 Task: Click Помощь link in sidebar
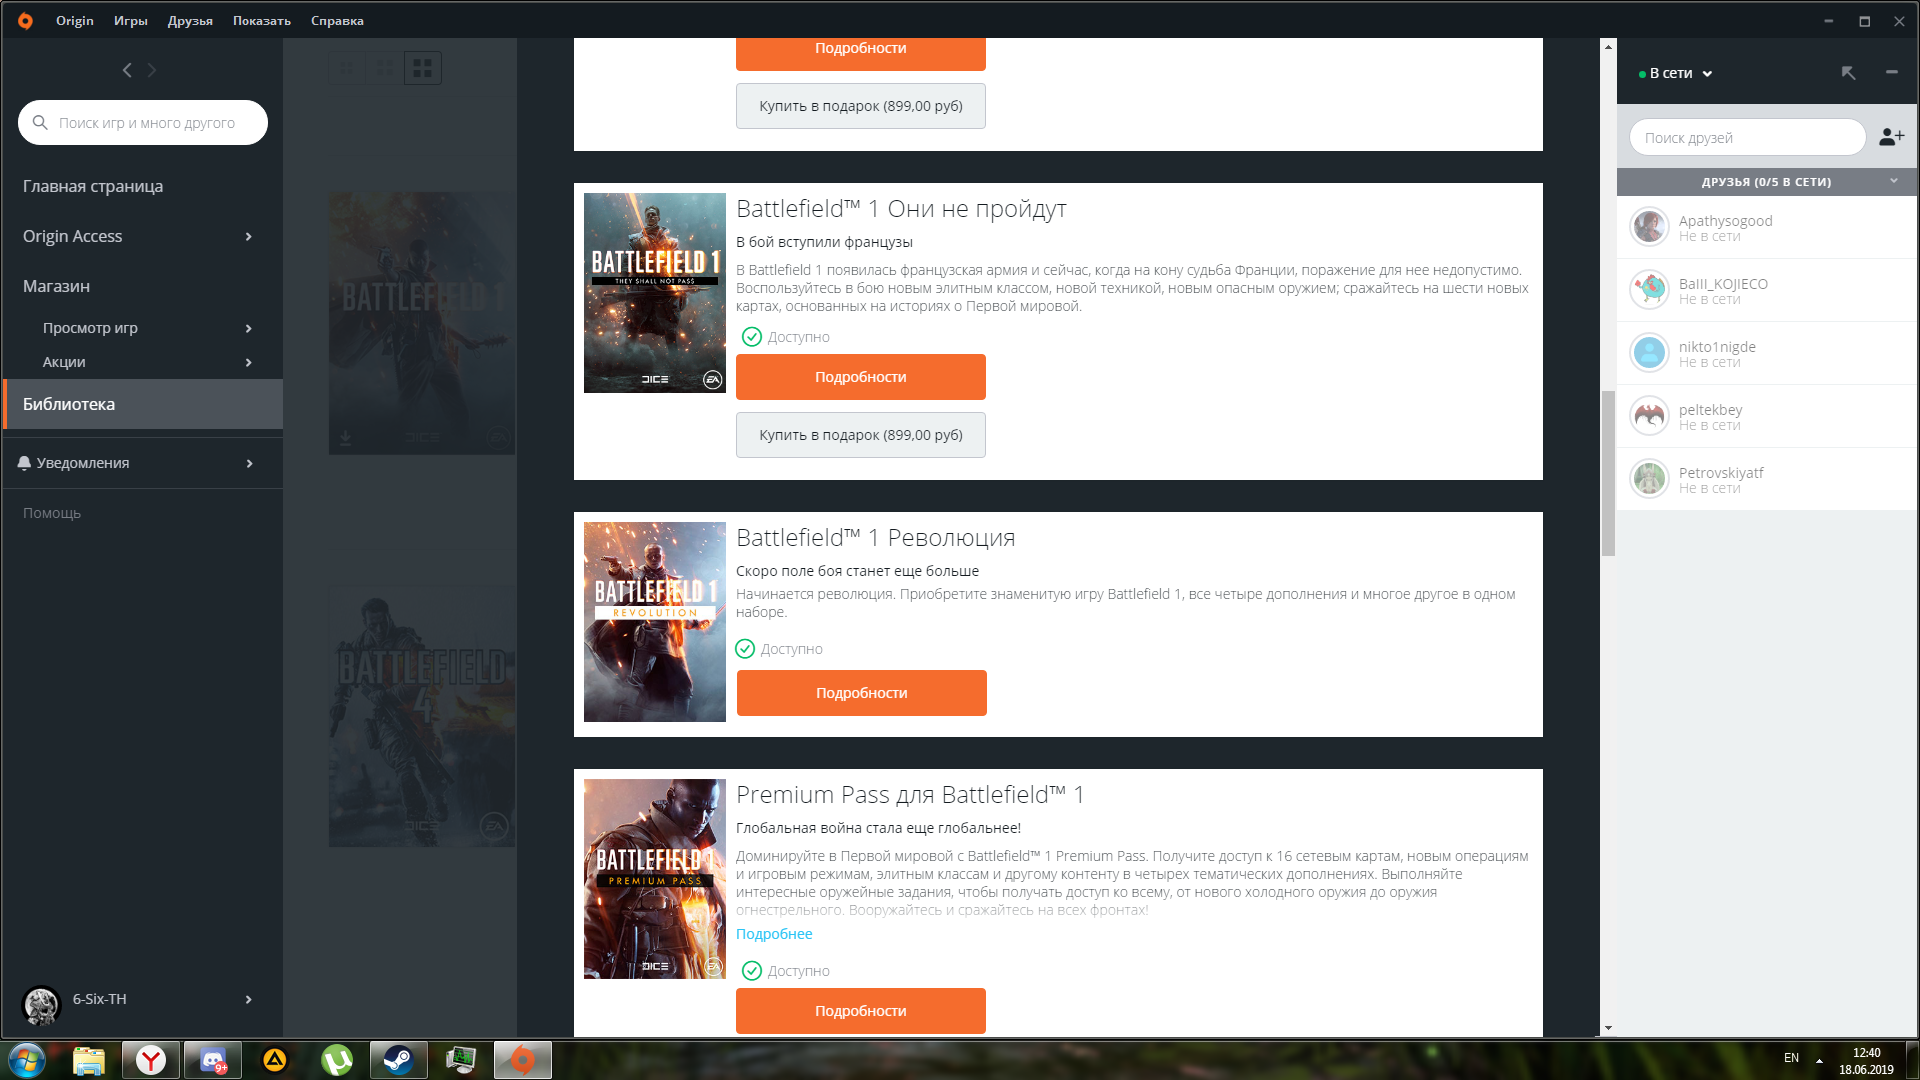(52, 513)
